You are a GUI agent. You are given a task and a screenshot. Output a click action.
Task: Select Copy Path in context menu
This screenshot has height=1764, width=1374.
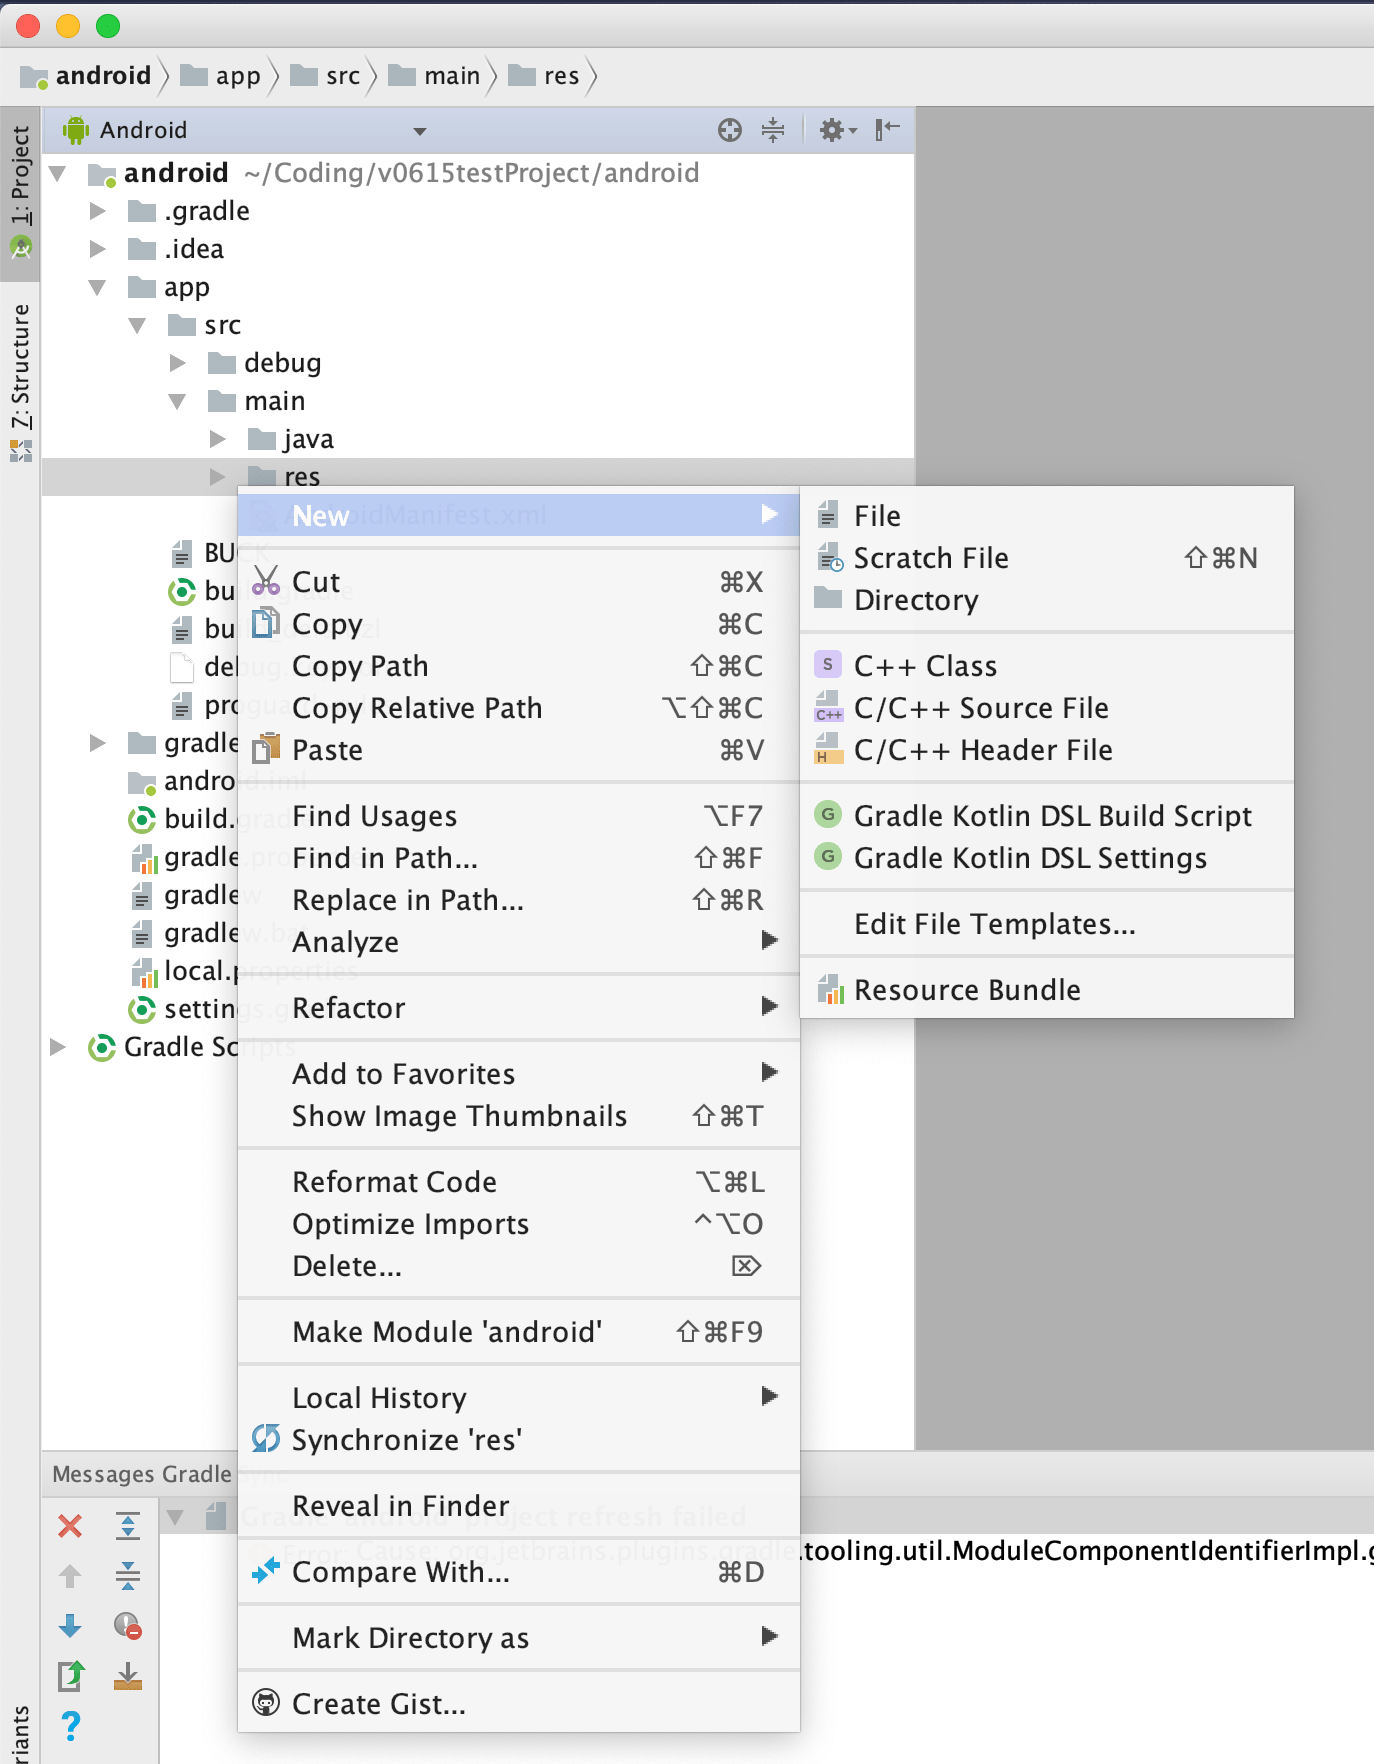(519, 666)
